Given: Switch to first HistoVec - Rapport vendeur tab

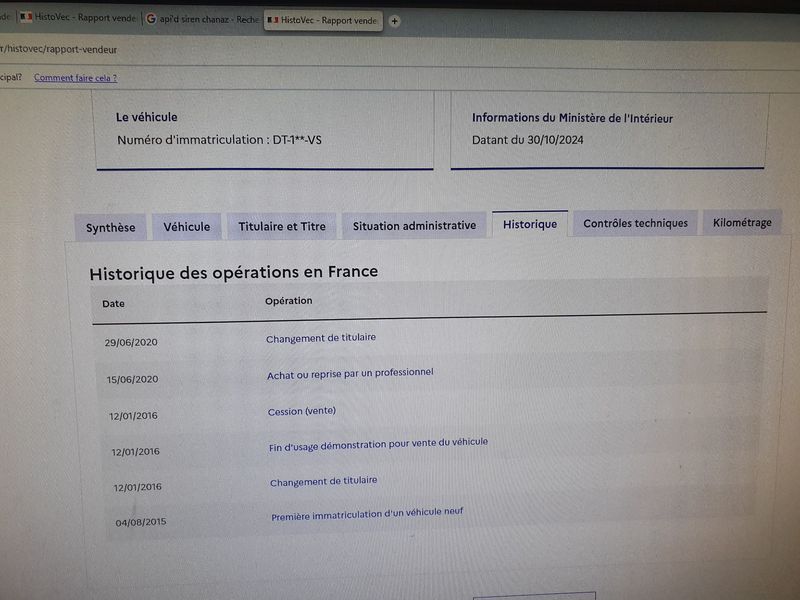Looking at the screenshot, I should tap(78, 18).
